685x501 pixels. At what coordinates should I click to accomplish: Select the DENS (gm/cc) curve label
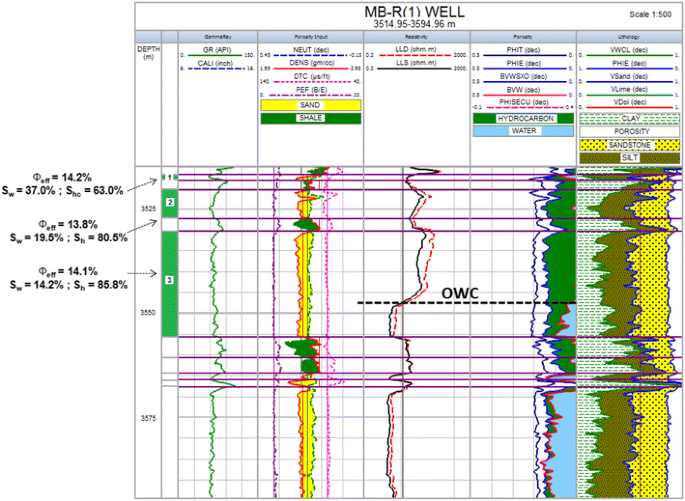point(310,63)
